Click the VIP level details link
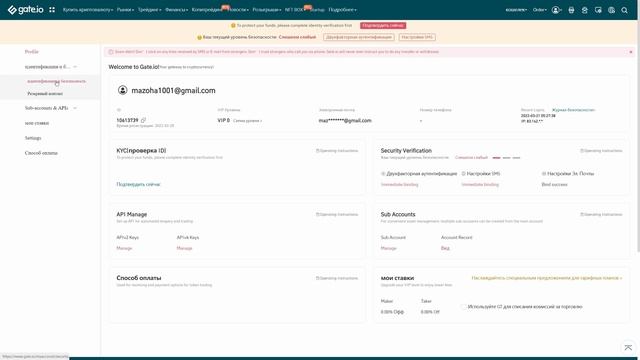 point(247,121)
